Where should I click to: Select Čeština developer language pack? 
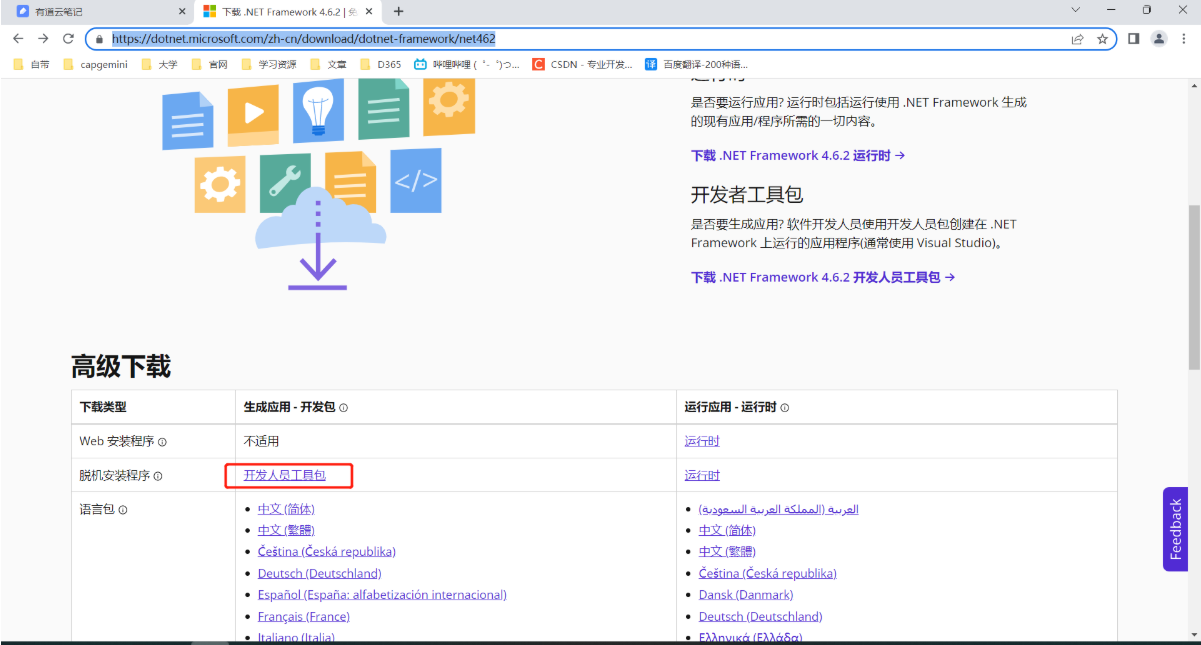coord(327,551)
